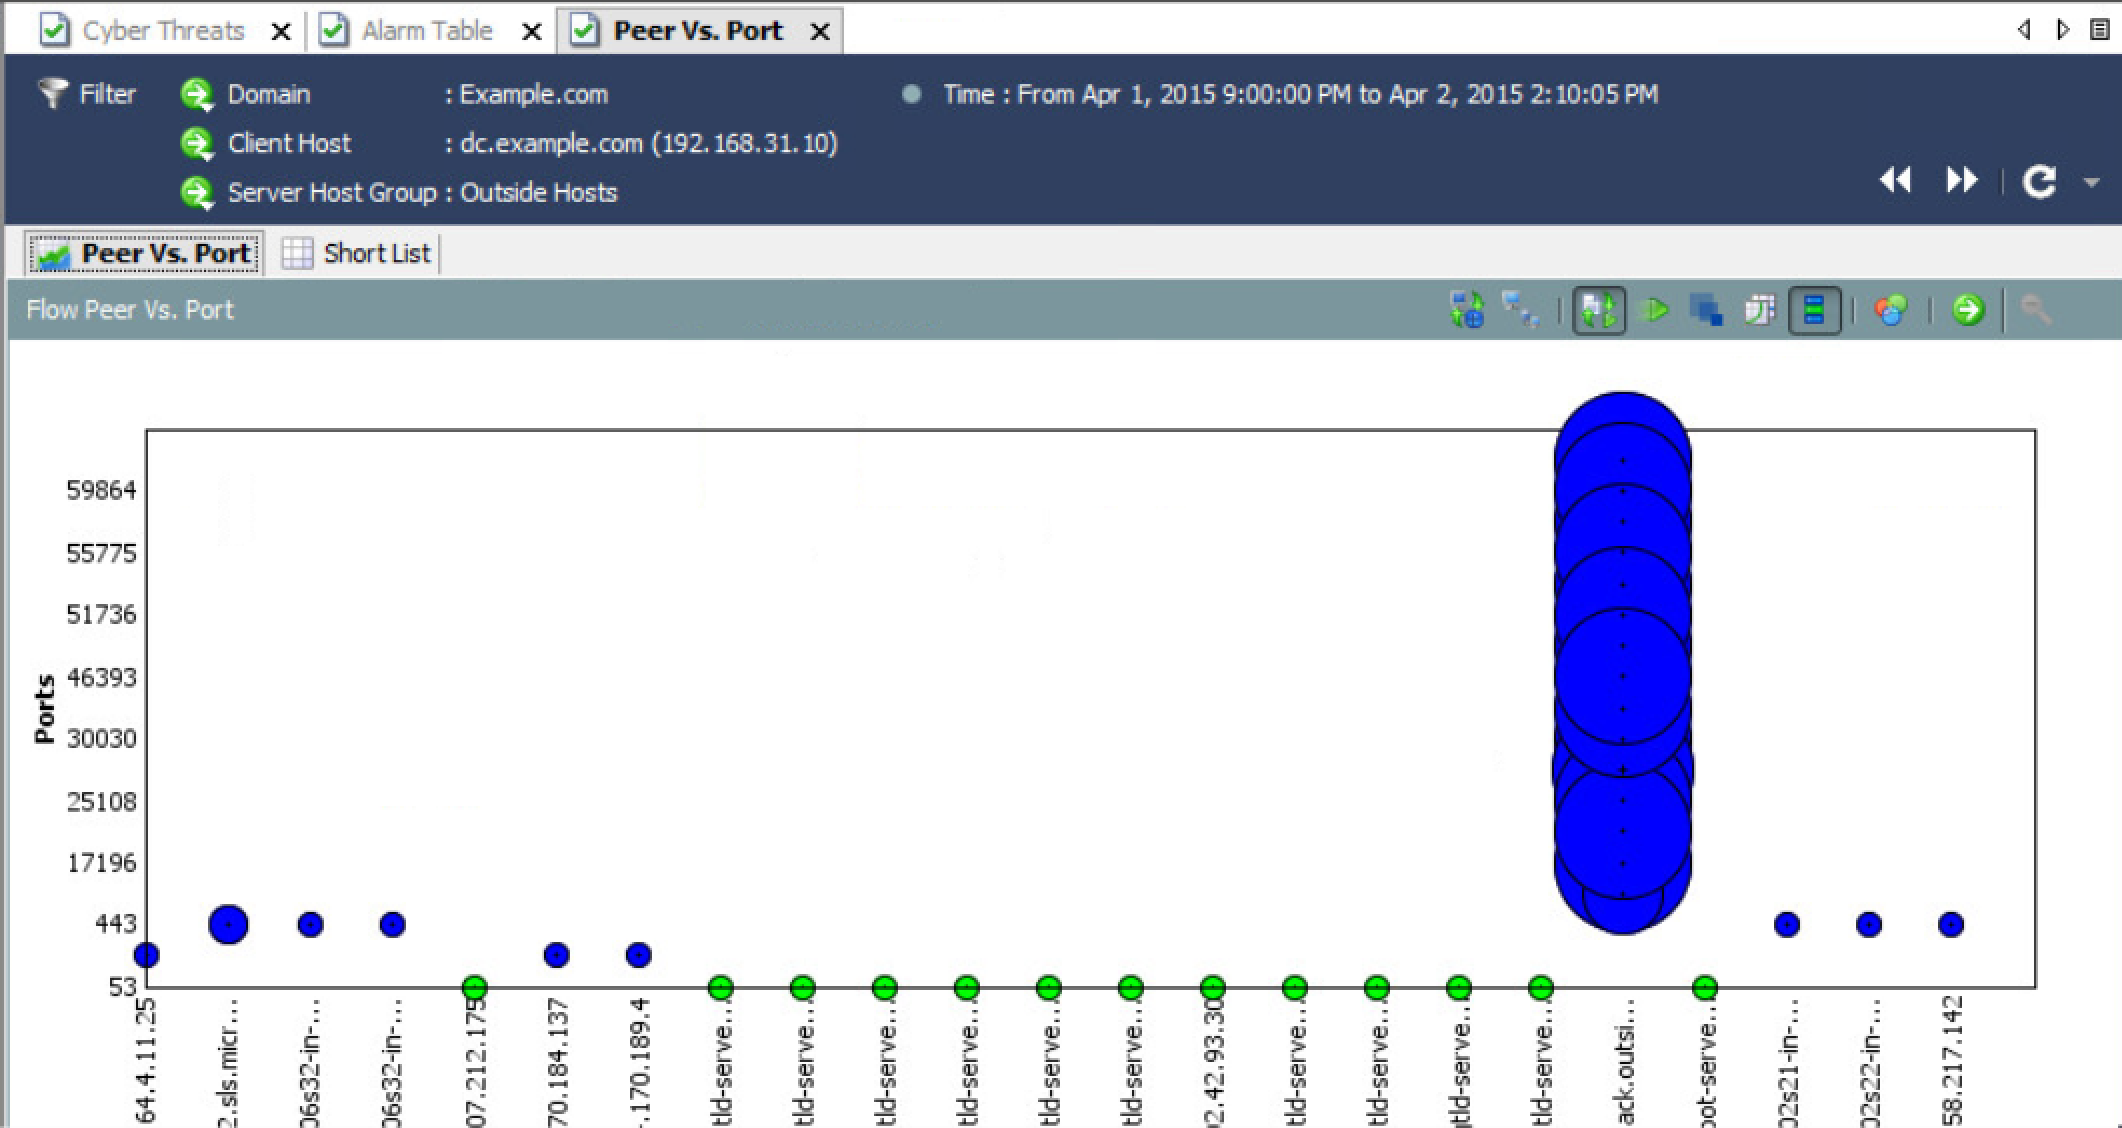2122x1128 pixels.
Task: Switch to the Cyber Threats tab
Action: pos(162,31)
